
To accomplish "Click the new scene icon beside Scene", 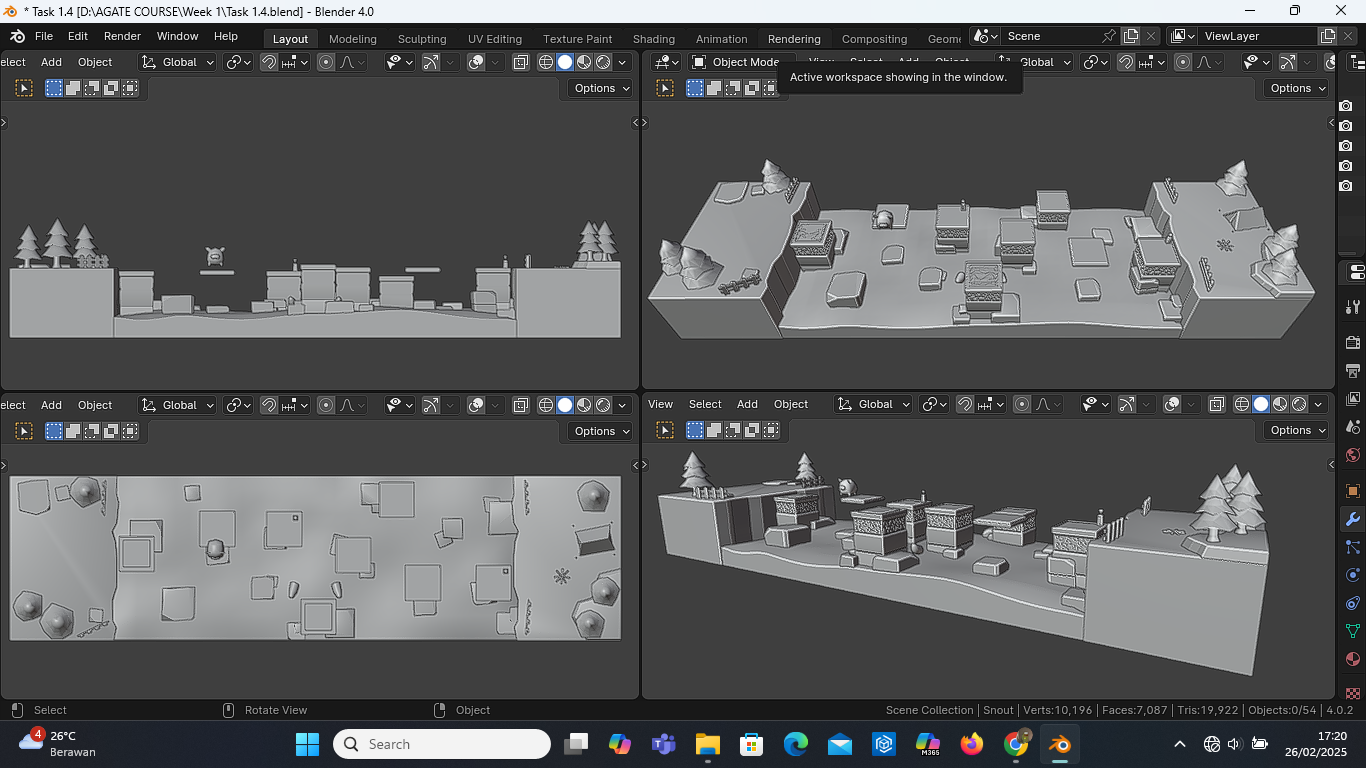I will click(1130, 36).
